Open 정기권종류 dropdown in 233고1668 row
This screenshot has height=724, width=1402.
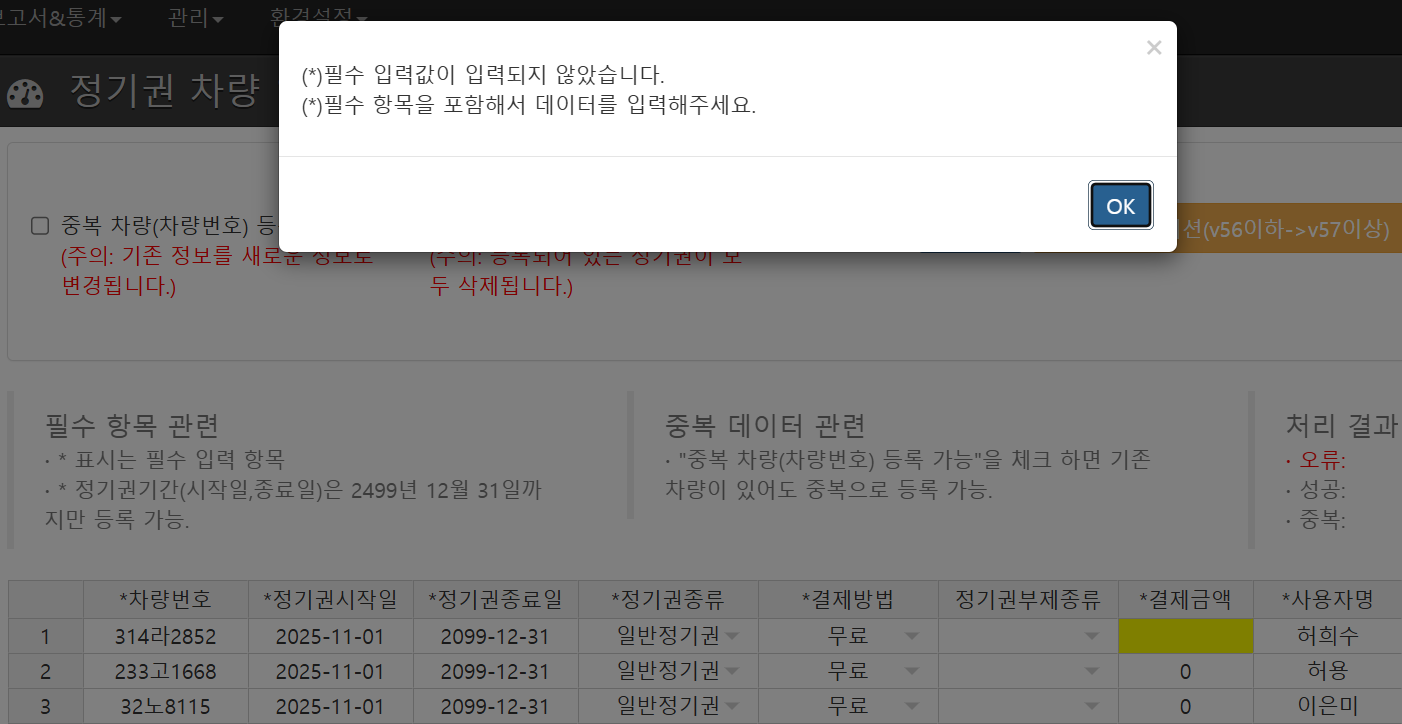(733, 671)
